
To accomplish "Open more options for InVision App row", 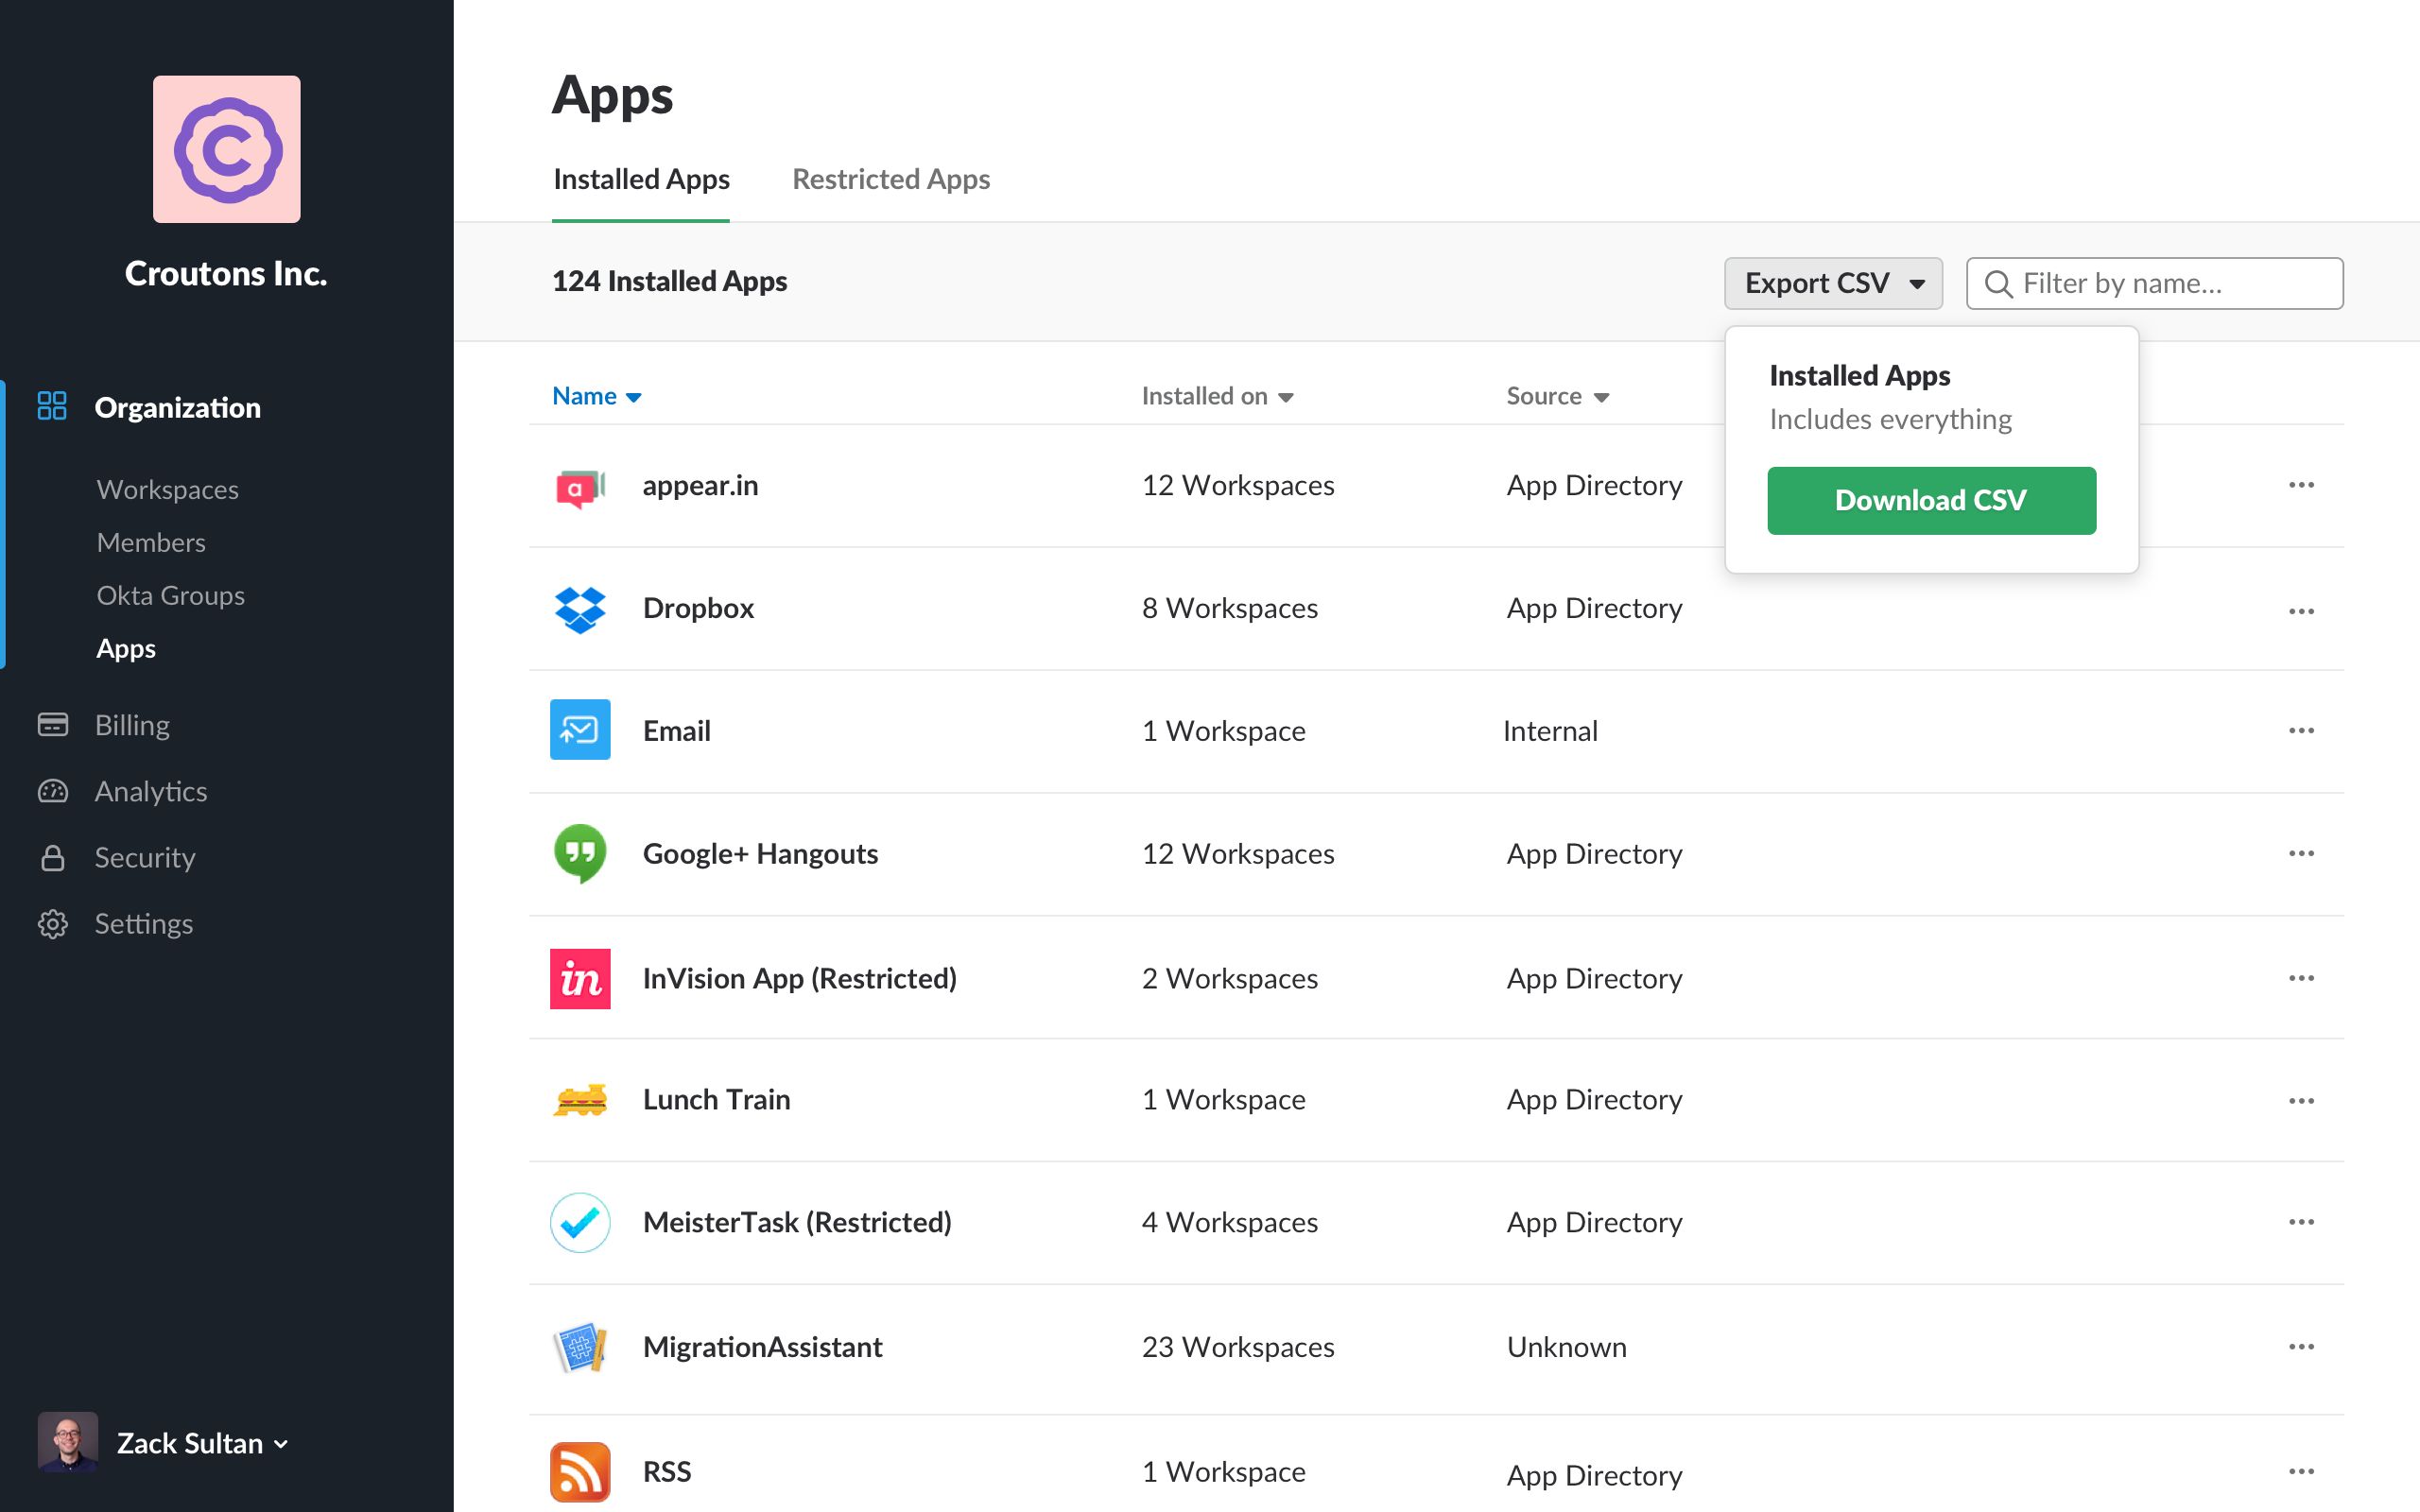I will [2301, 978].
